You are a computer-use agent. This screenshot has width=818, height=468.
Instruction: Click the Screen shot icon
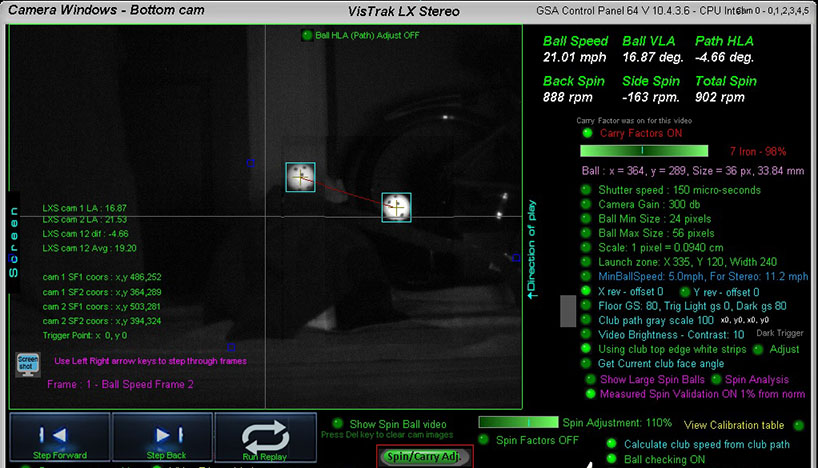[28, 362]
